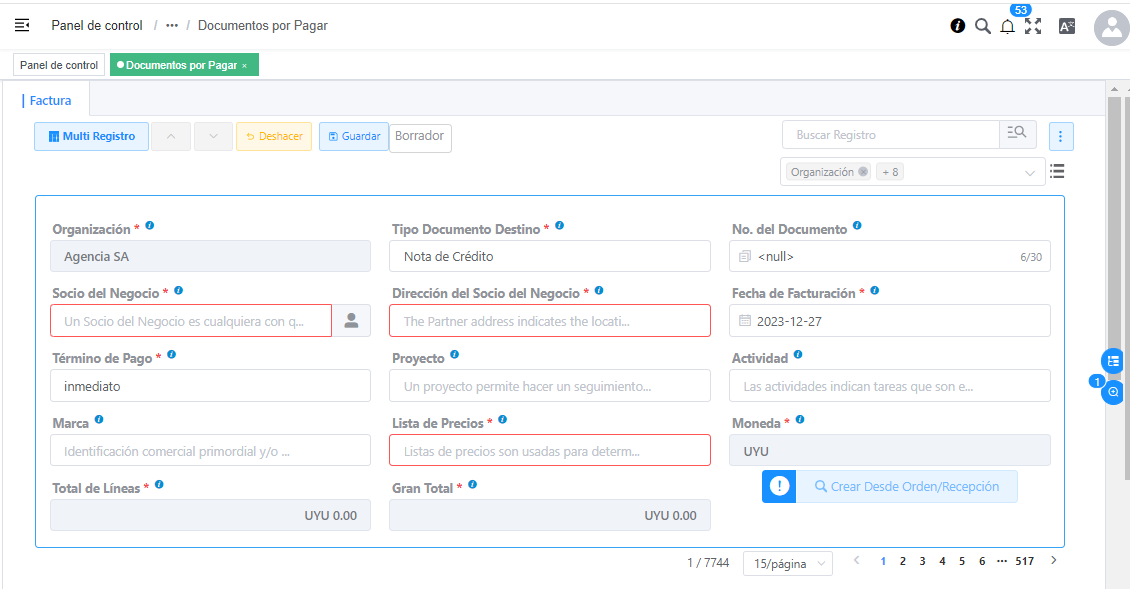Image resolution: width=1130 pixels, height=589 pixels.
Task: Click the Guardar save button
Action: (354, 136)
